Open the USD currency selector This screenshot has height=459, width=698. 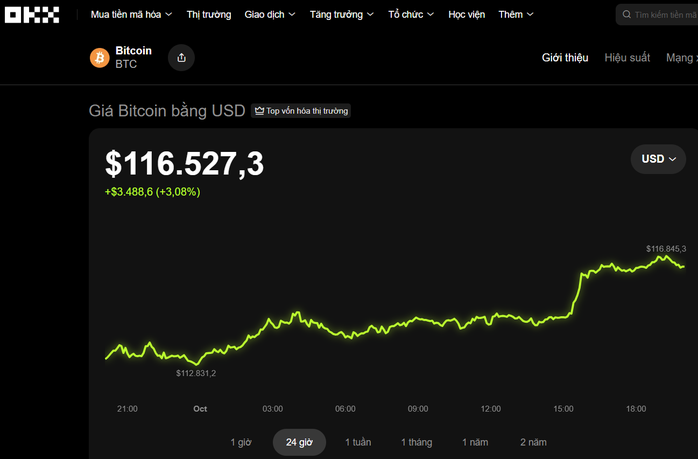point(658,159)
